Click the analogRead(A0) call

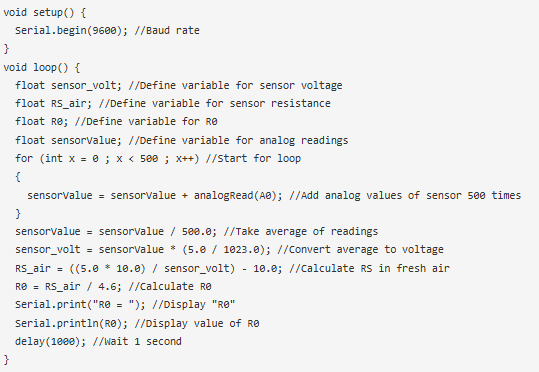pos(238,195)
